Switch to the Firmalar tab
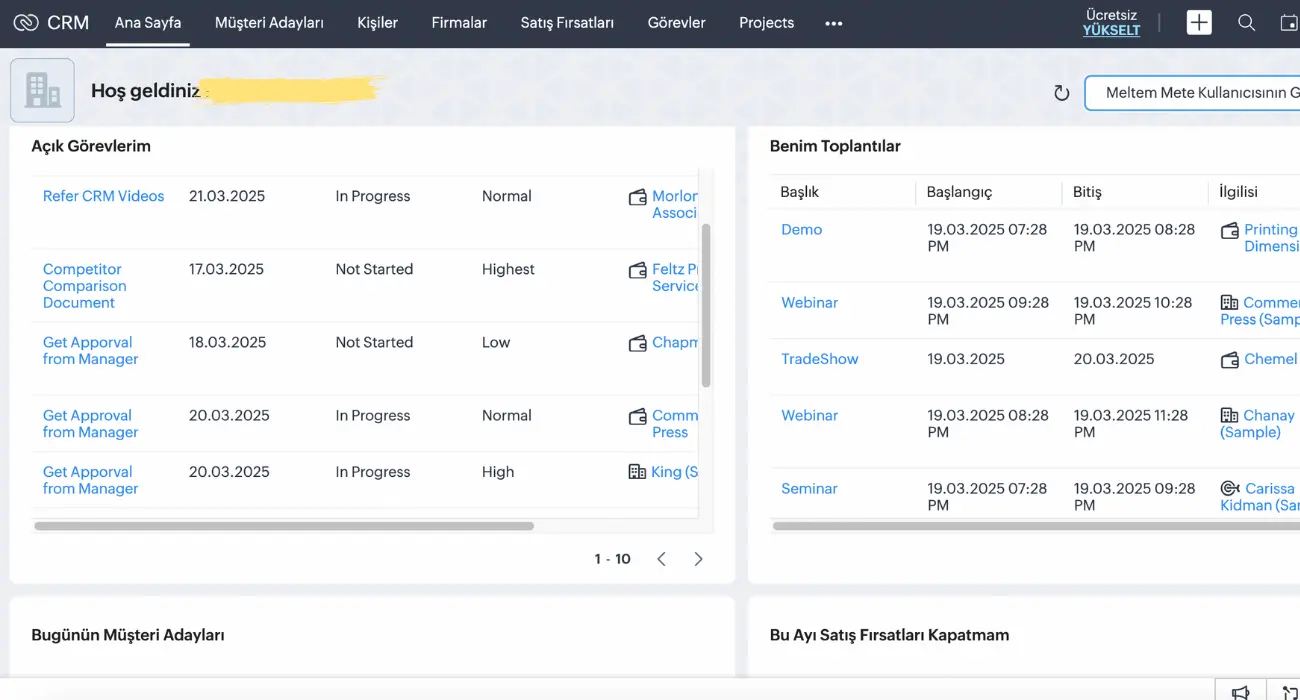The image size is (1300, 700). coord(458,22)
